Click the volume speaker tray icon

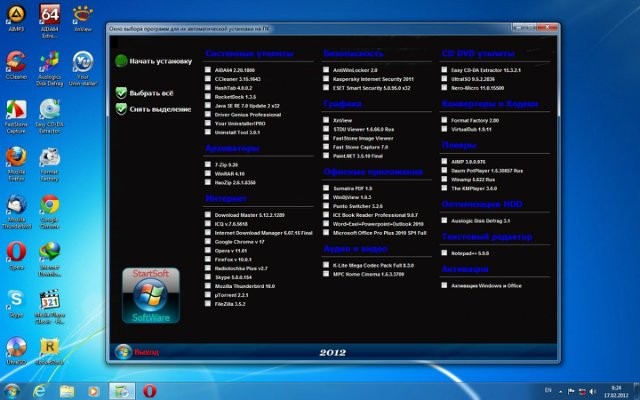[x=592, y=392]
